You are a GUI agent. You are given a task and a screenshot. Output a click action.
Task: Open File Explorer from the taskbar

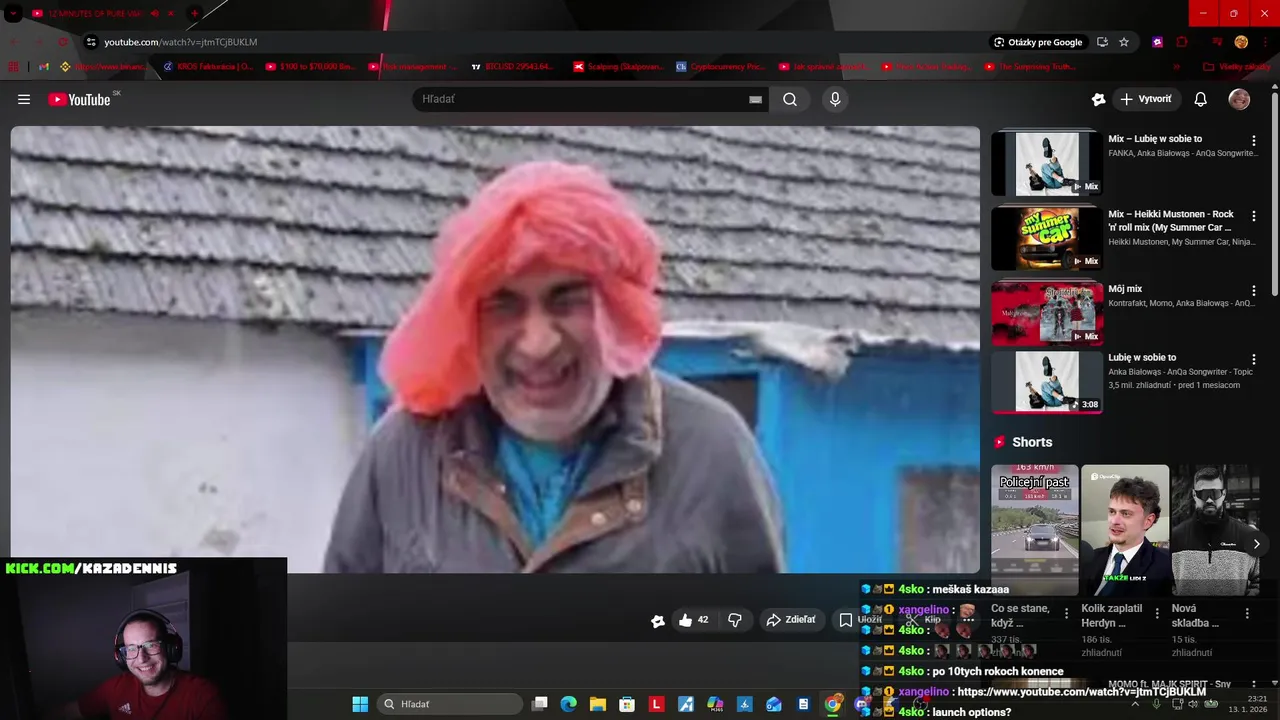coord(598,704)
